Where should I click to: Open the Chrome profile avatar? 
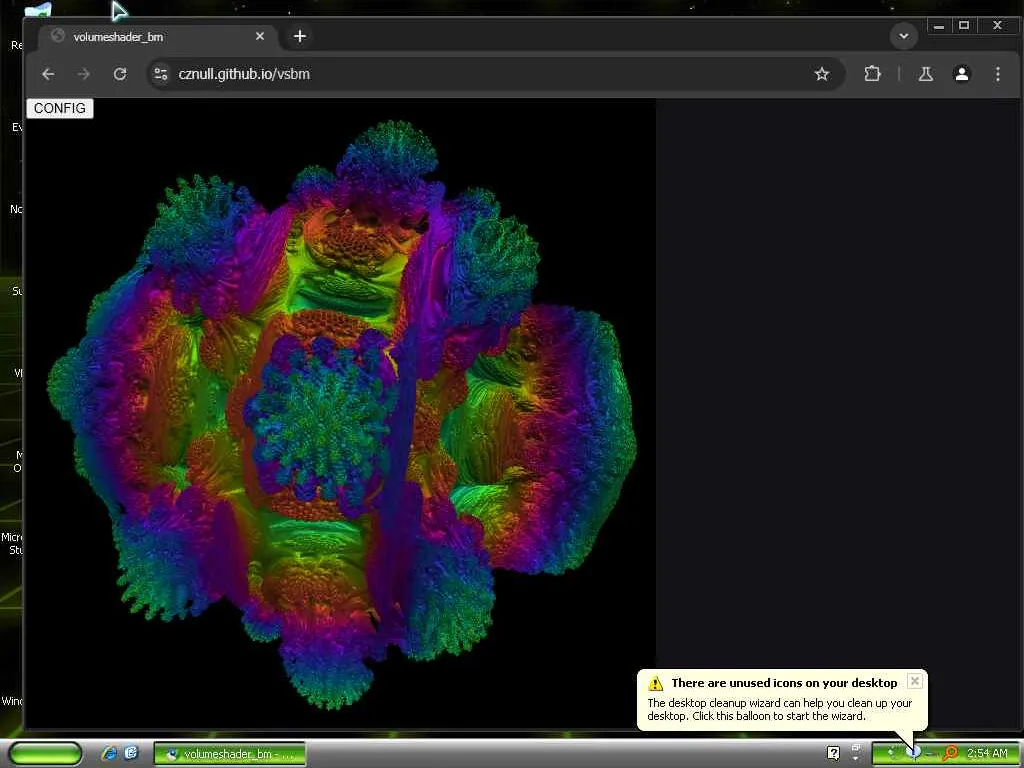(x=961, y=74)
